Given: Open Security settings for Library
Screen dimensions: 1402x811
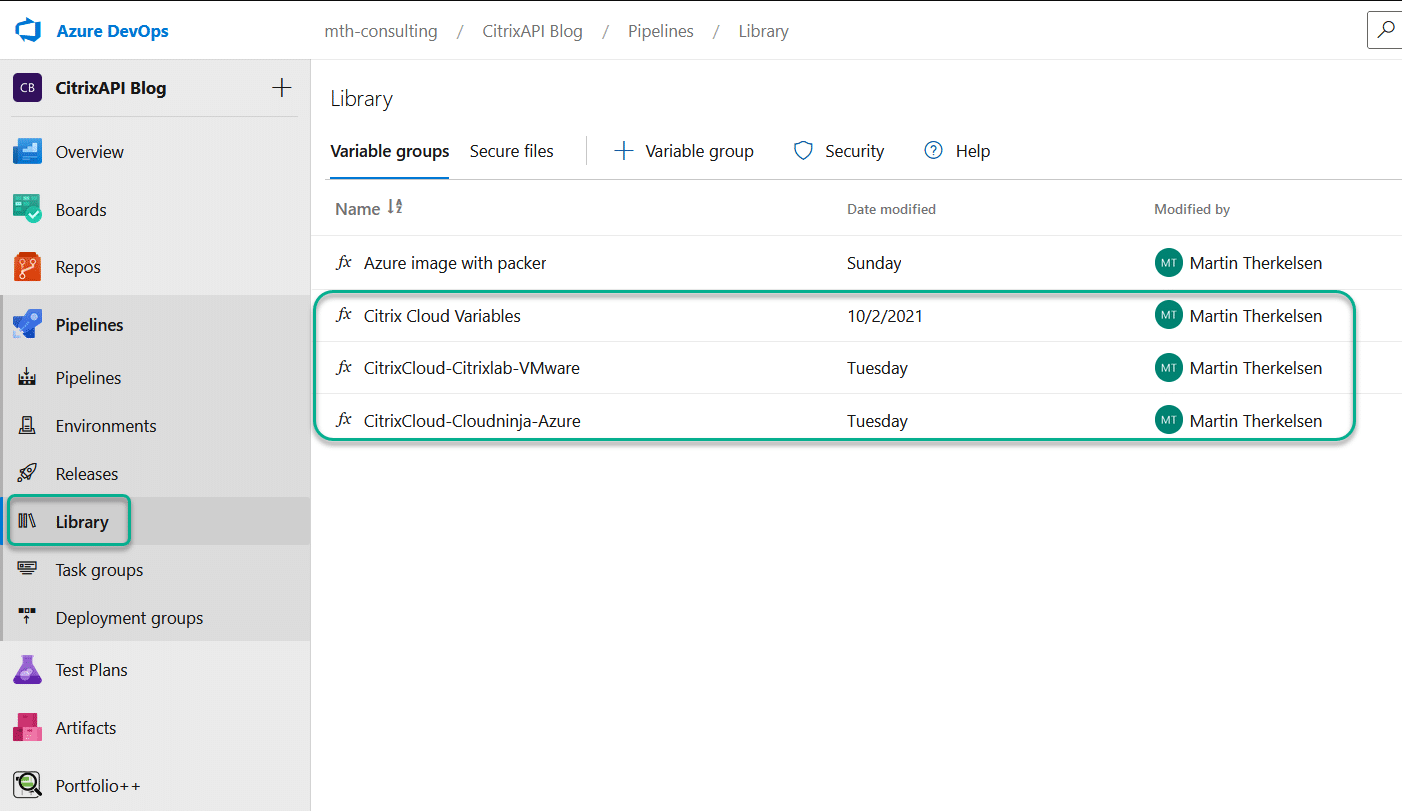Looking at the screenshot, I should [x=839, y=151].
